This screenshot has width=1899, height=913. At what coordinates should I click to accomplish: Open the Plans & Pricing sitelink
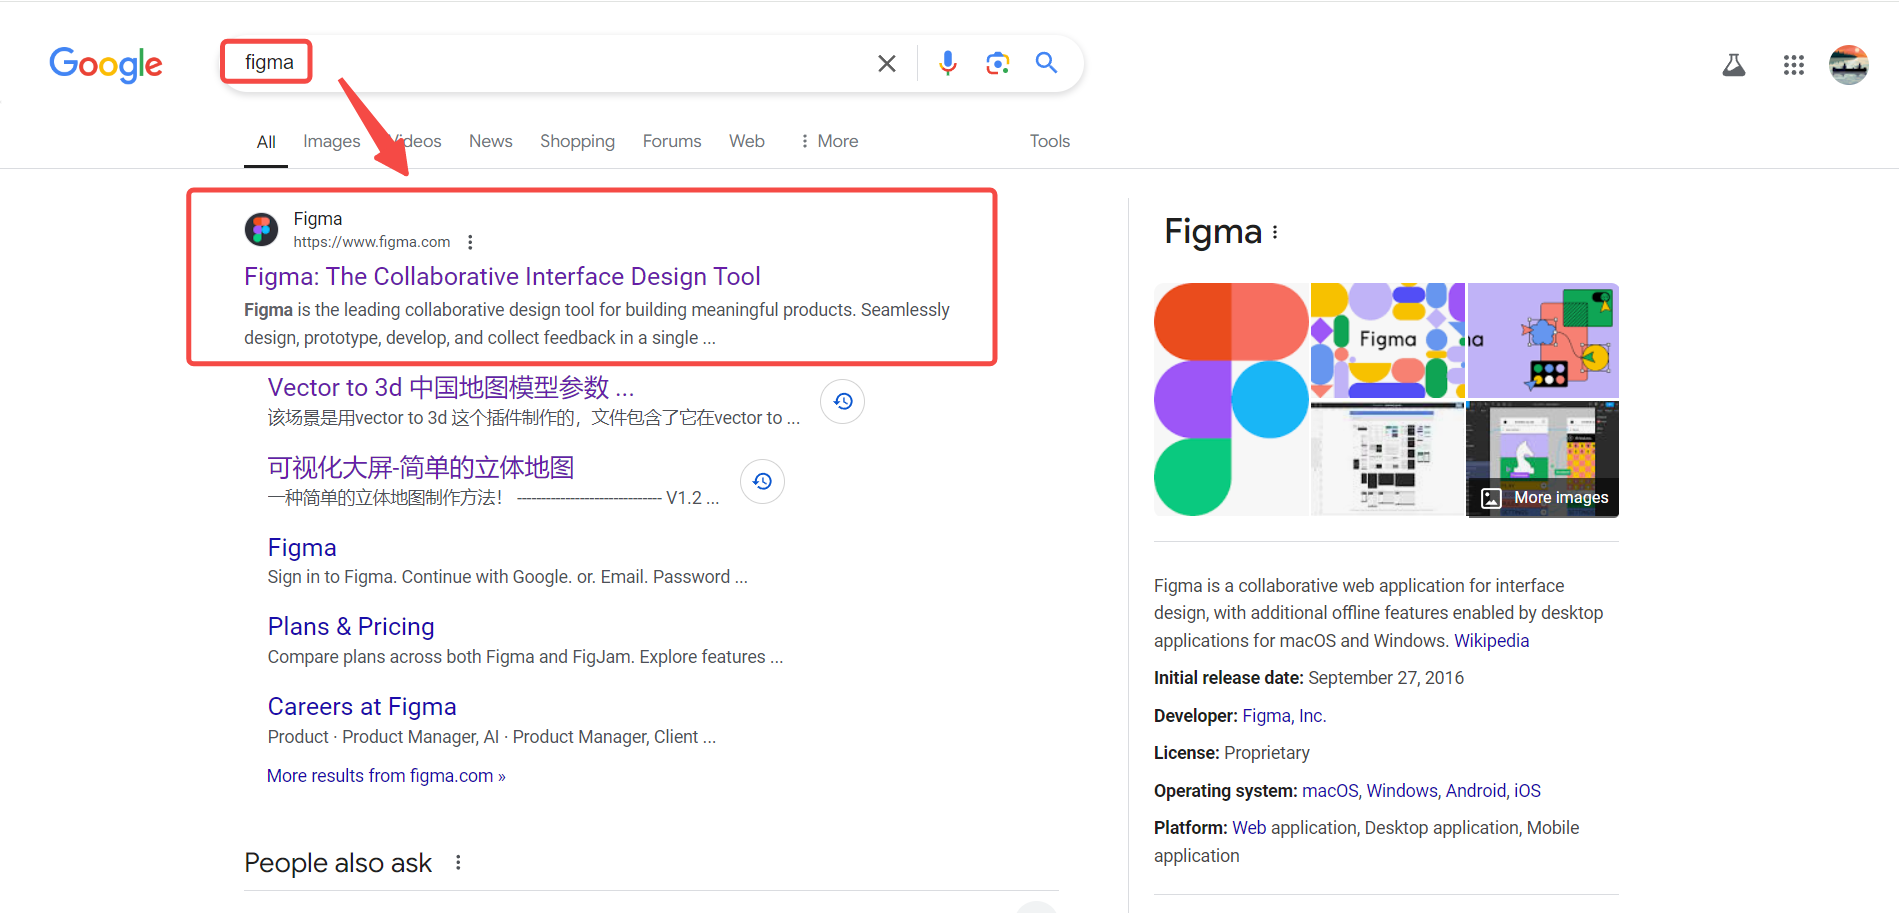(x=351, y=626)
